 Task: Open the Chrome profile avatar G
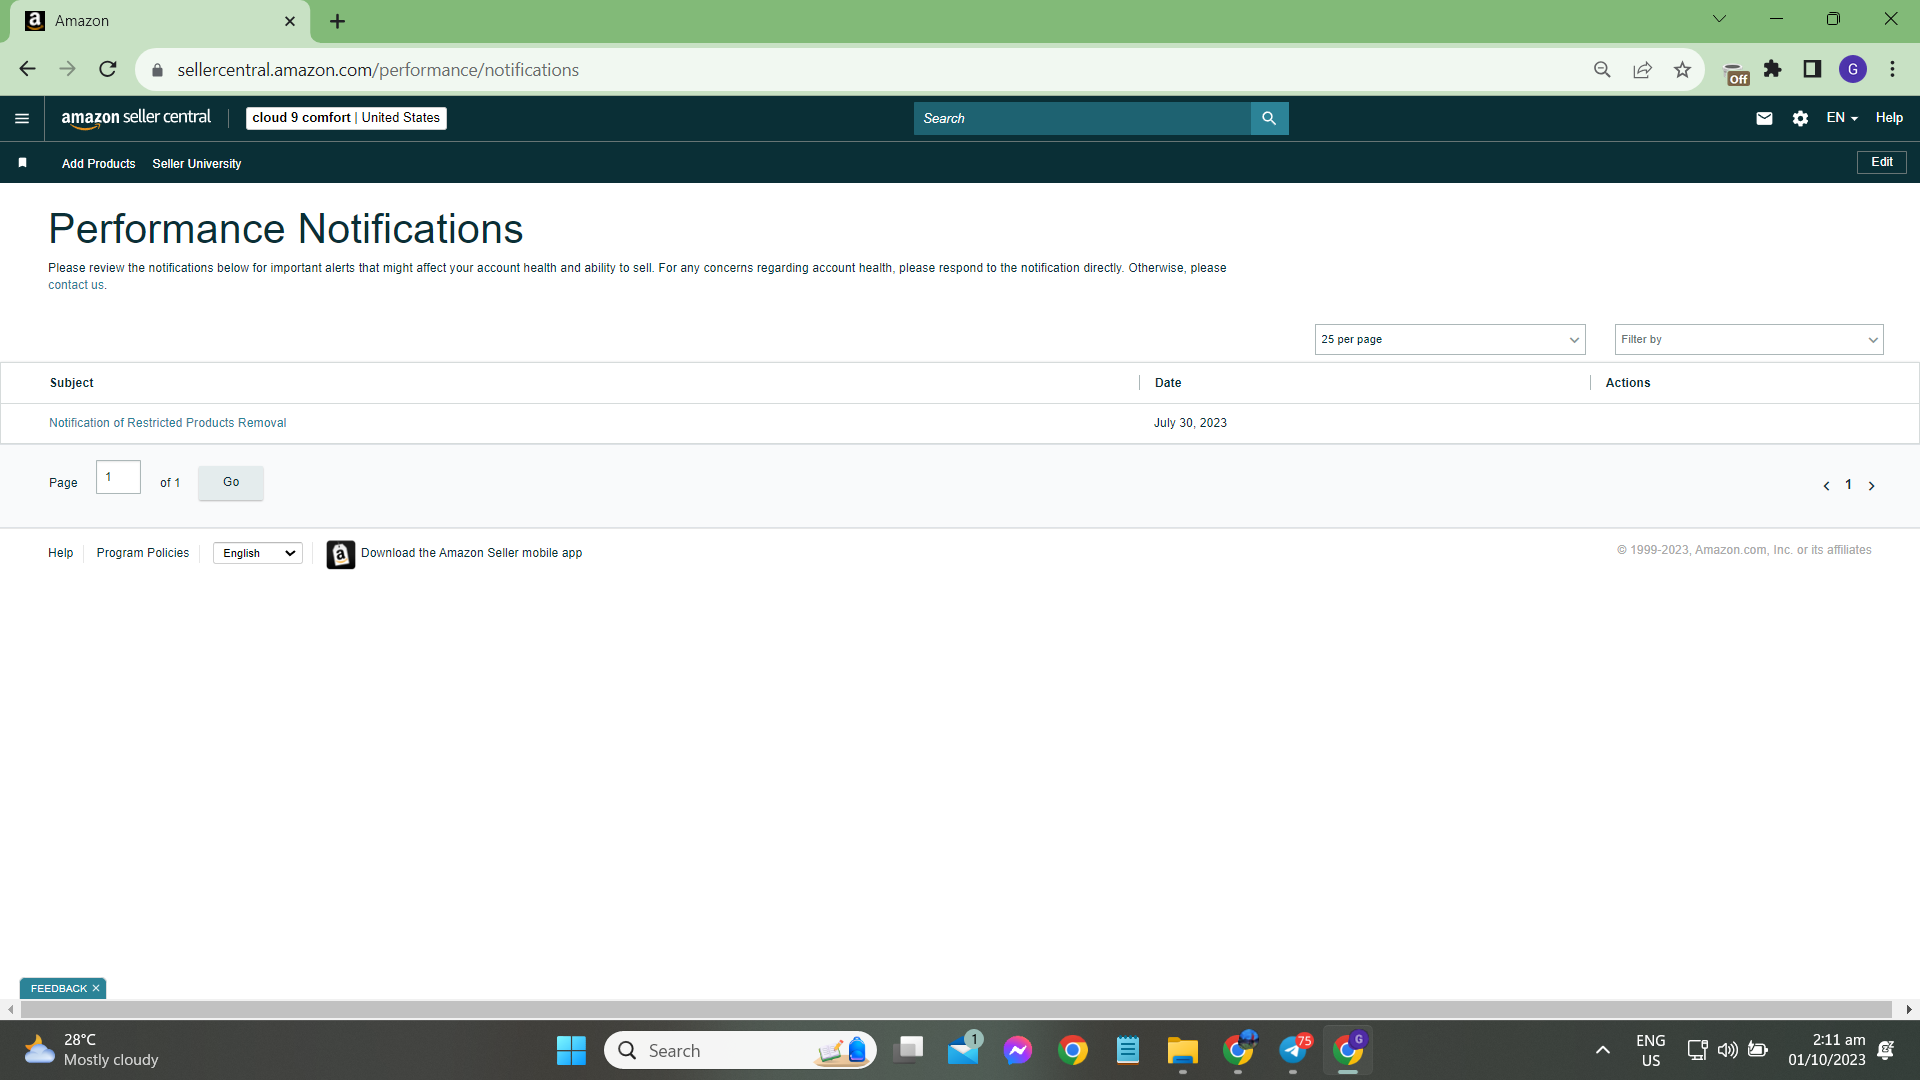[x=1853, y=69]
